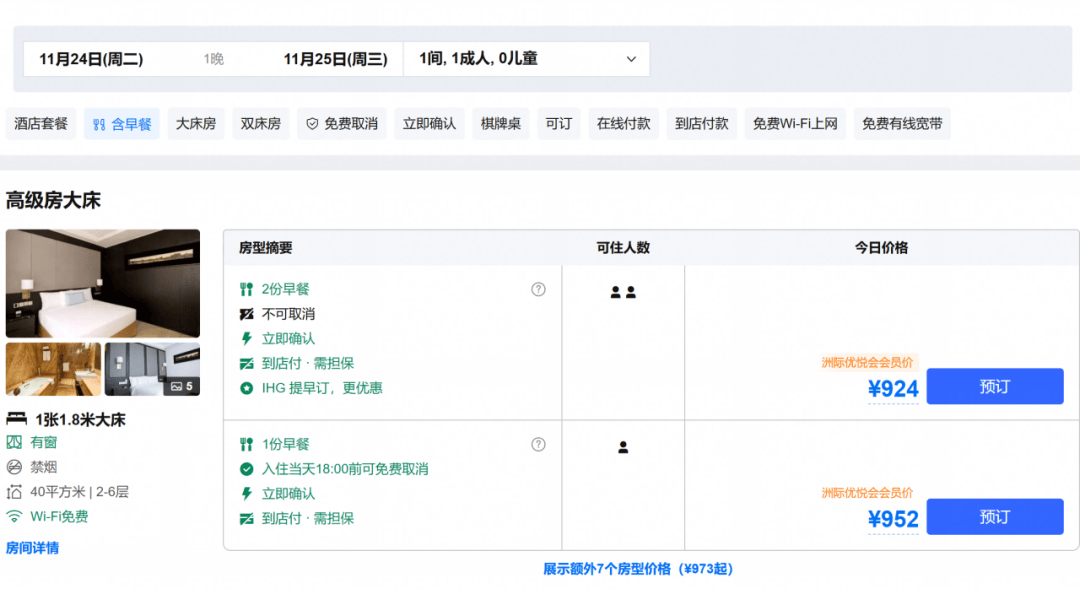1080x589 pixels.
Task: Click the non-refundable icon beside 不可取消
Action: pos(246,314)
